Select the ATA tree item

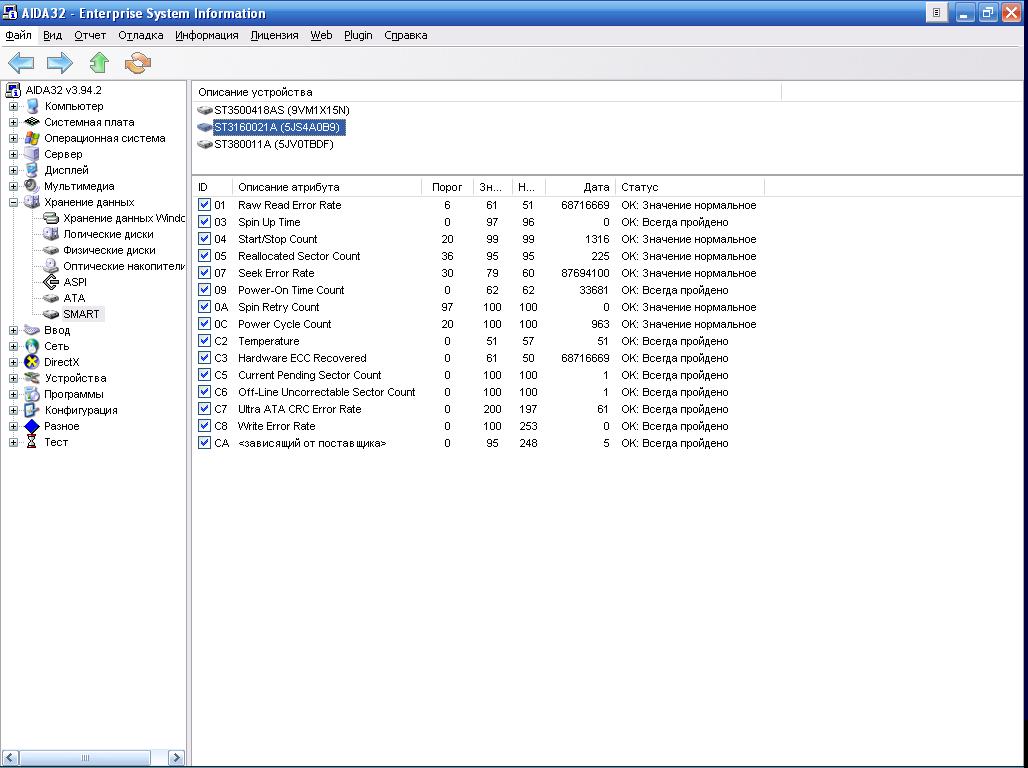tap(74, 298)
